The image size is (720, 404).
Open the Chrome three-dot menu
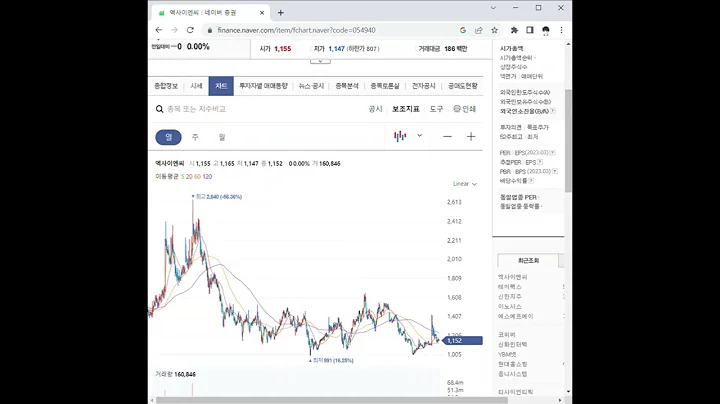[561, 30]
